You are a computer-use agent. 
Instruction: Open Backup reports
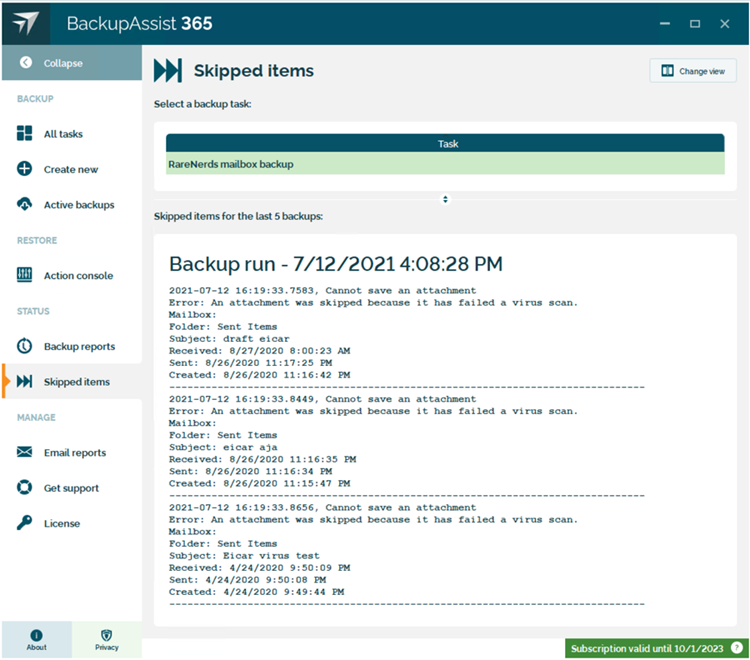click(x=79, y=346)
